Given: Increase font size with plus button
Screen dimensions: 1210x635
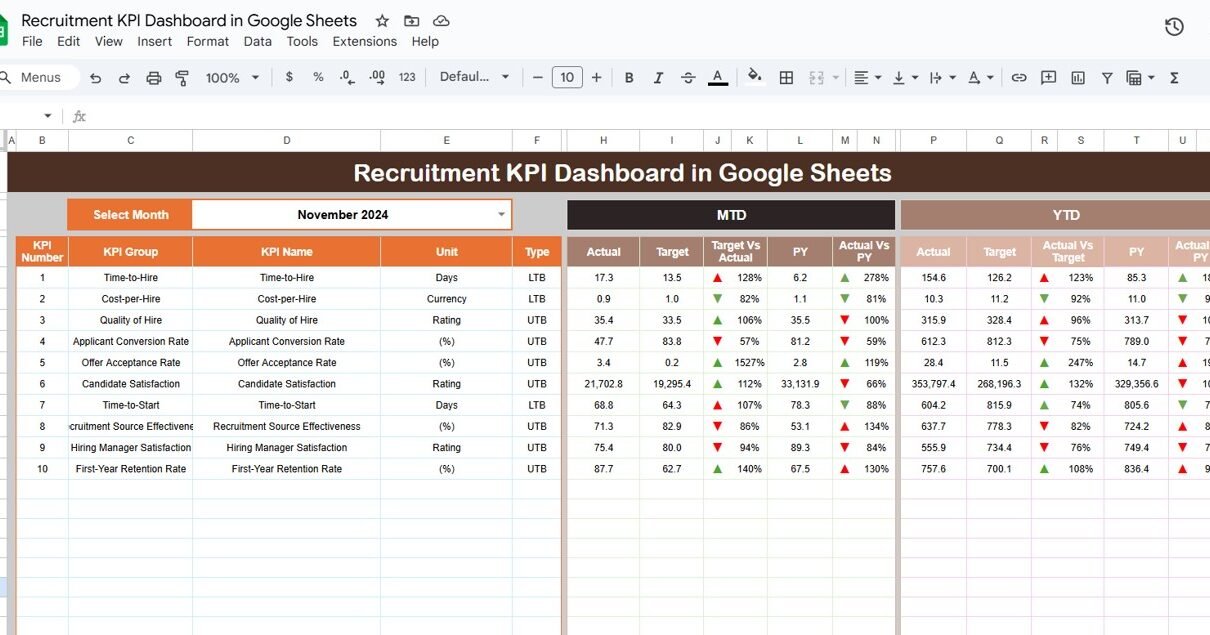Looking at the screenshot, I should pyautogui.click(x=597, y=77).
